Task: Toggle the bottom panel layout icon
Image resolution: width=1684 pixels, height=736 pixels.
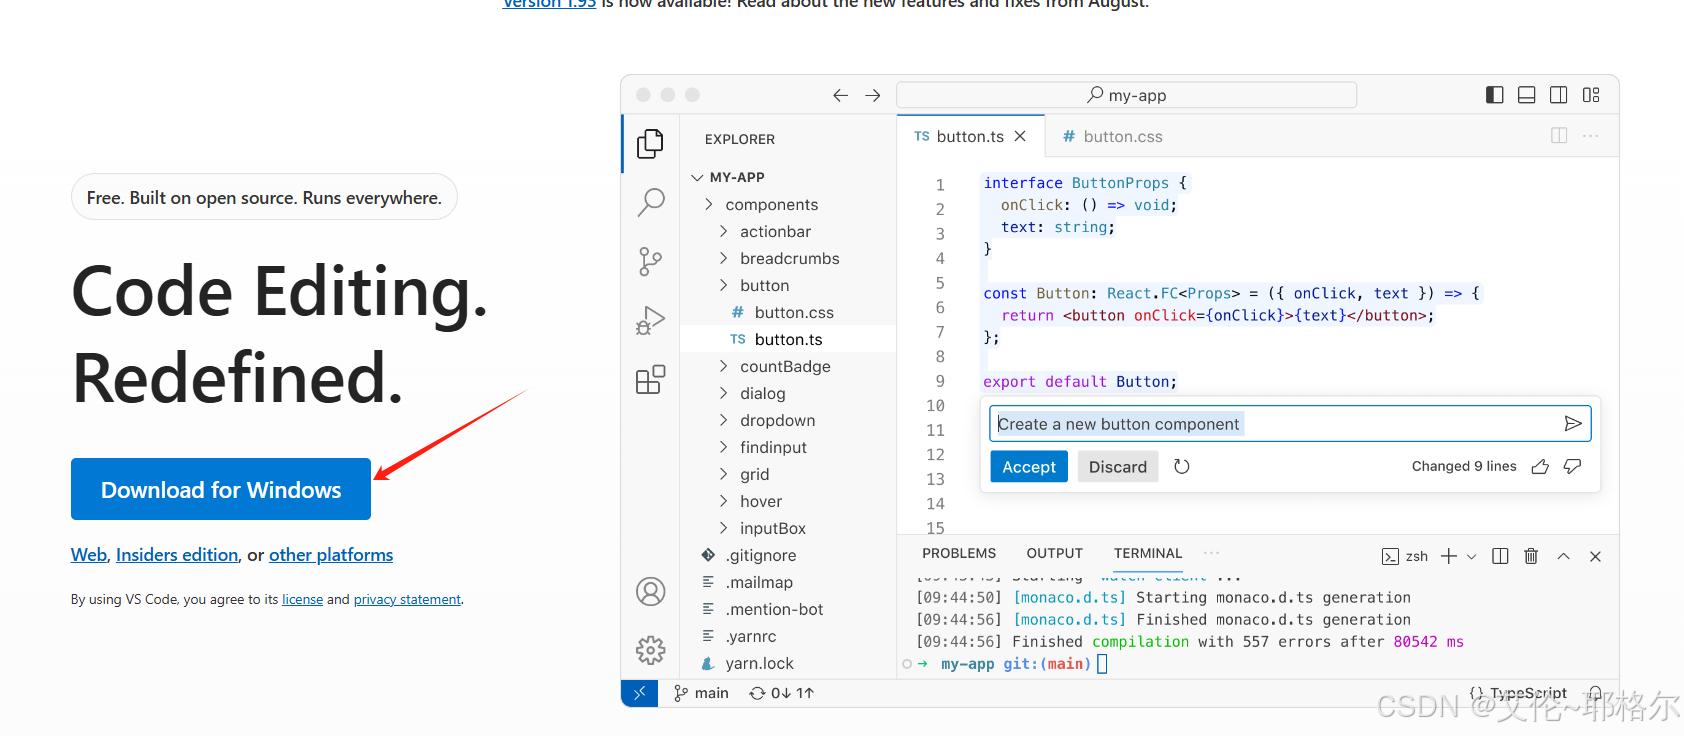Action: pos(1526,95)
